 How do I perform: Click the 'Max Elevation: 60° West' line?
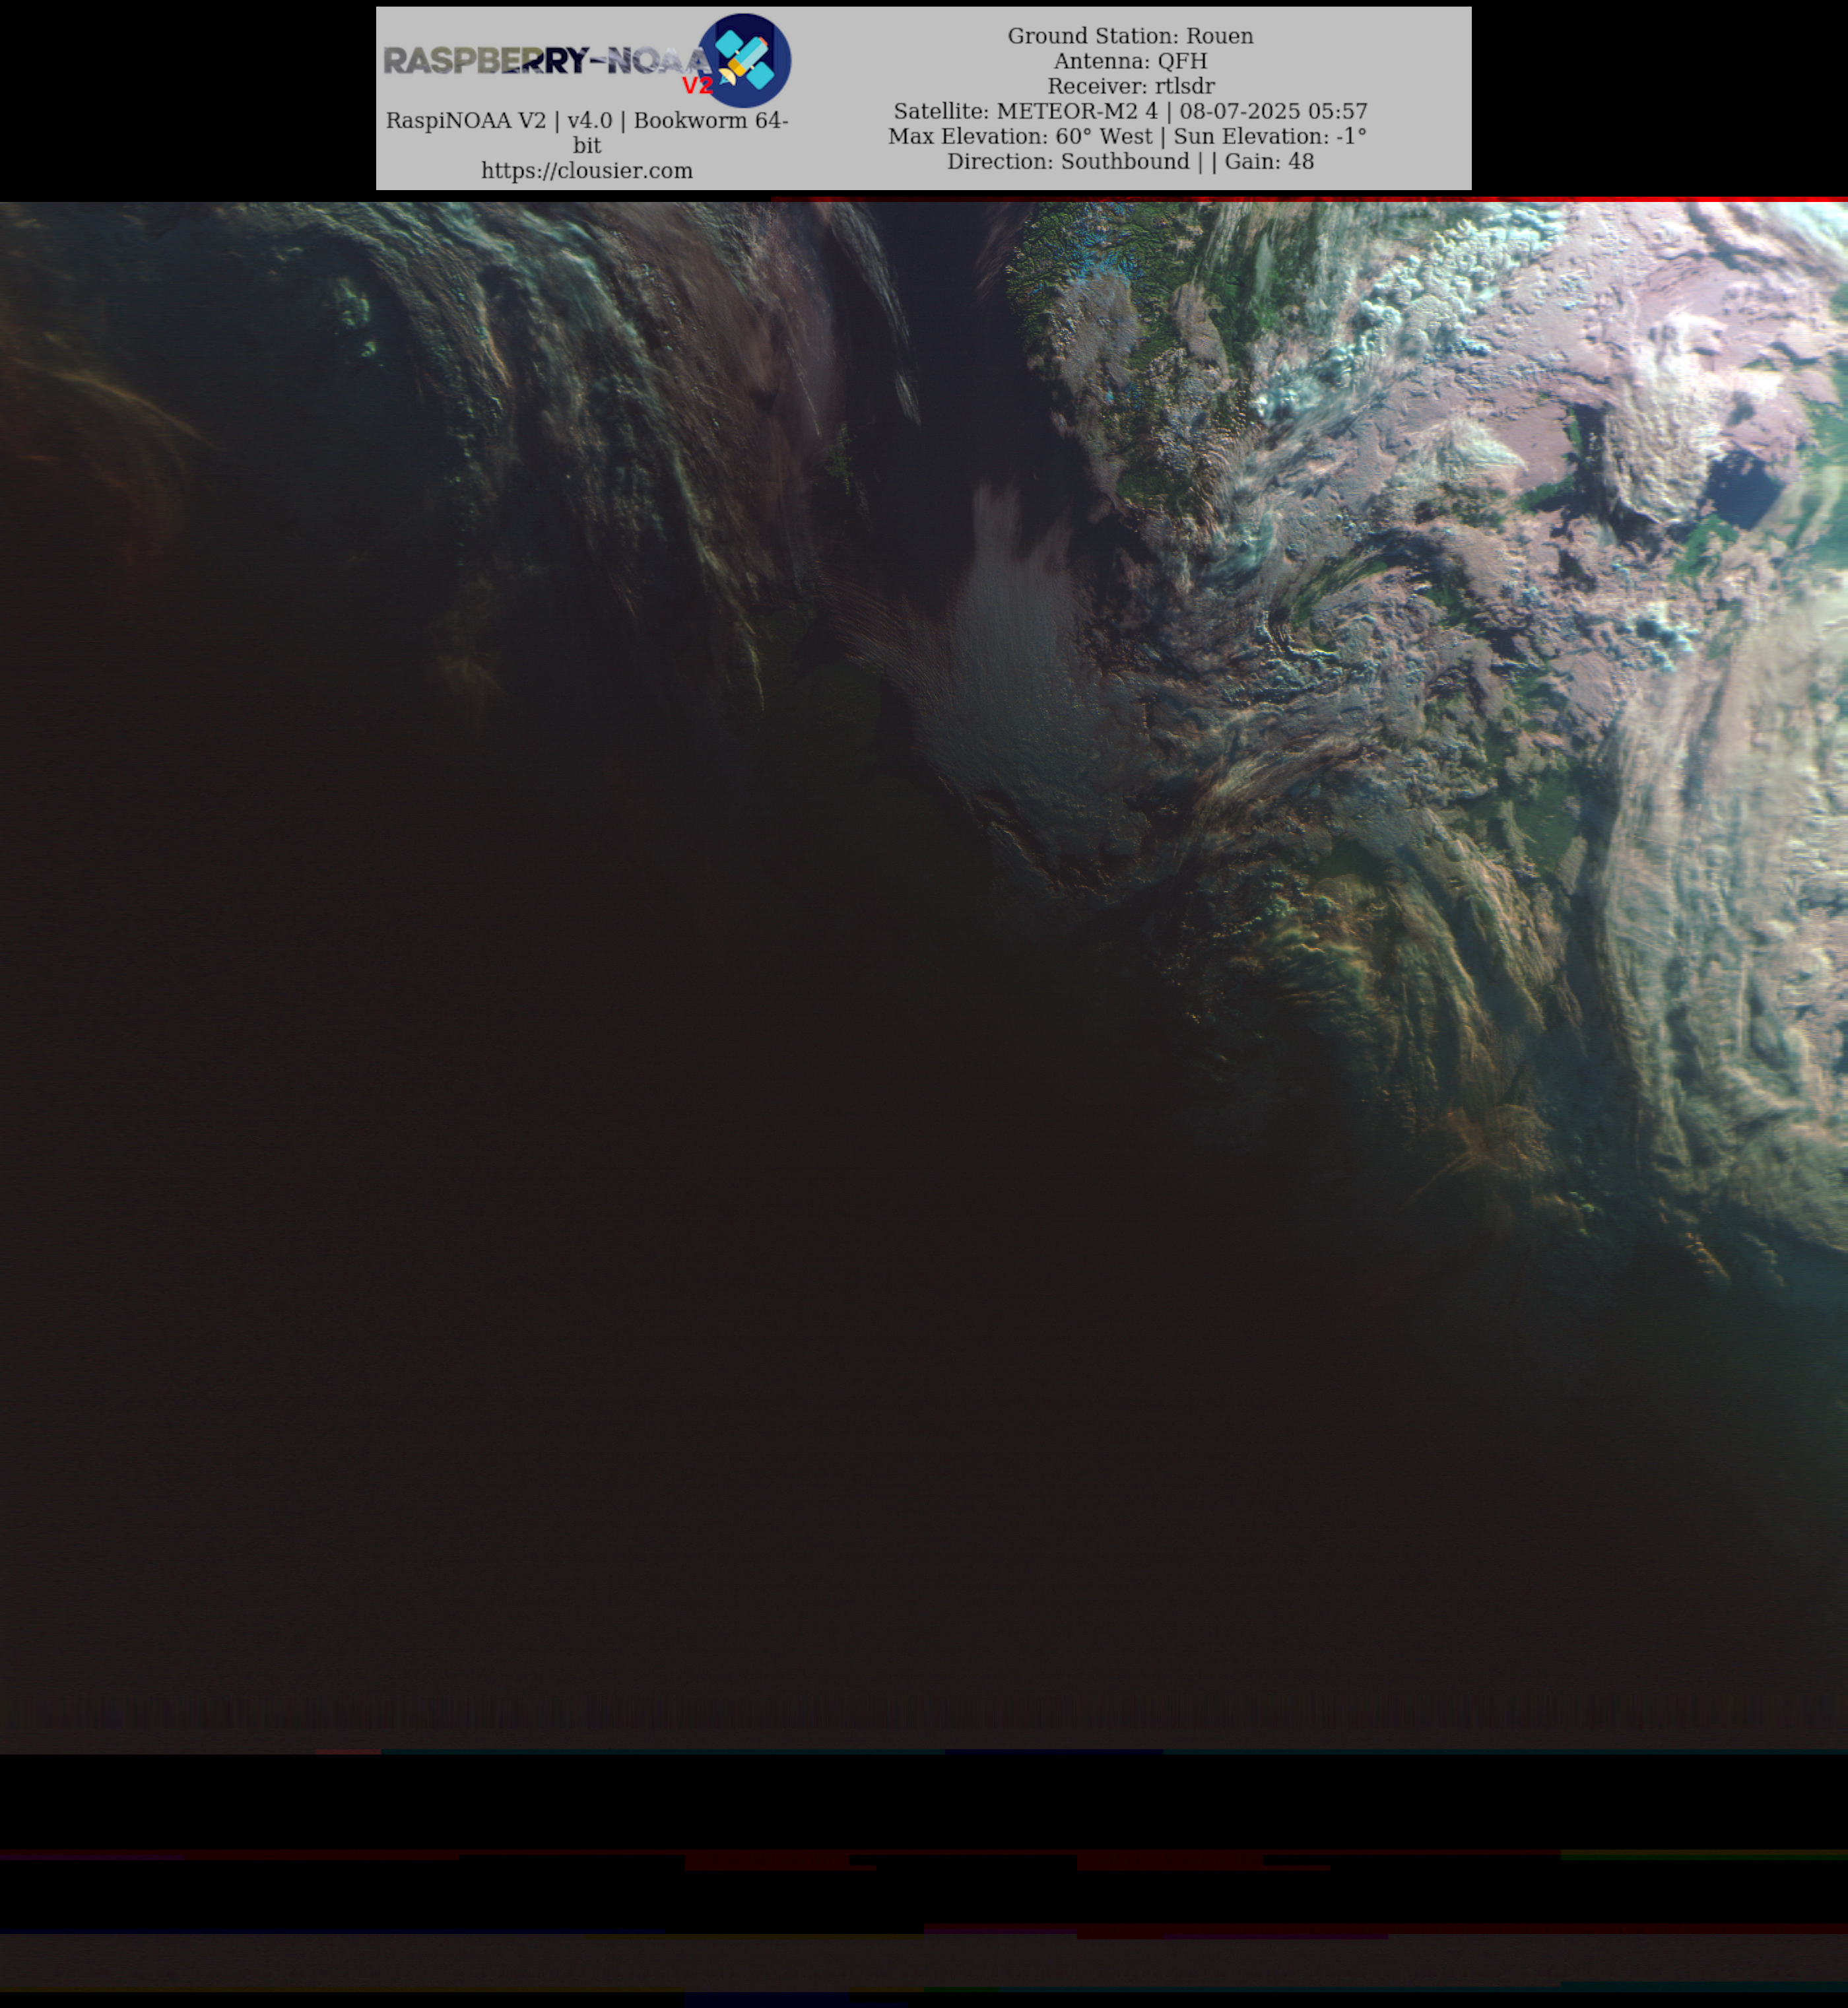1127,136
